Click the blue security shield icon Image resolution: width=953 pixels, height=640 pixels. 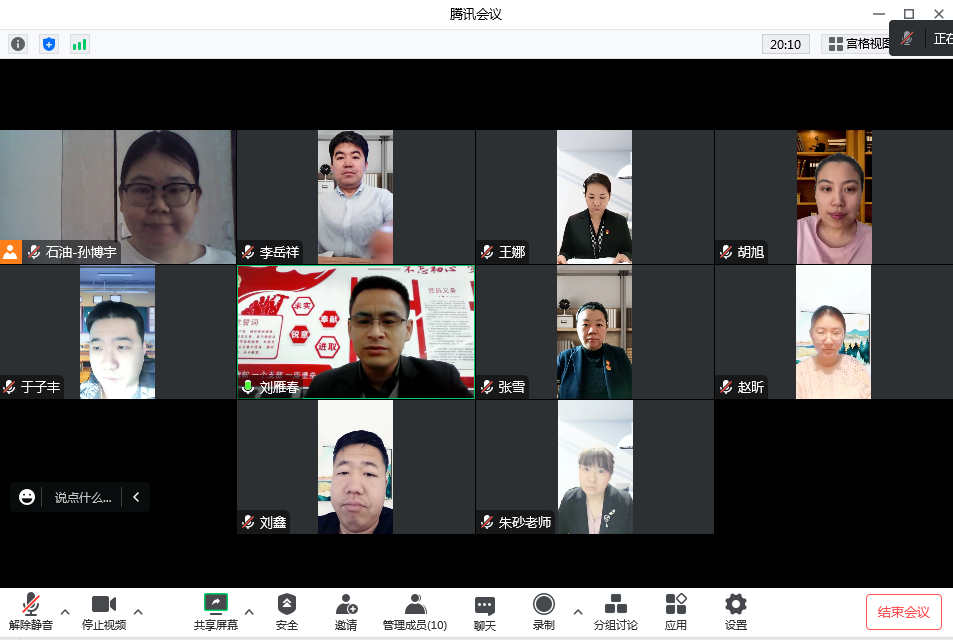(48, 44)
